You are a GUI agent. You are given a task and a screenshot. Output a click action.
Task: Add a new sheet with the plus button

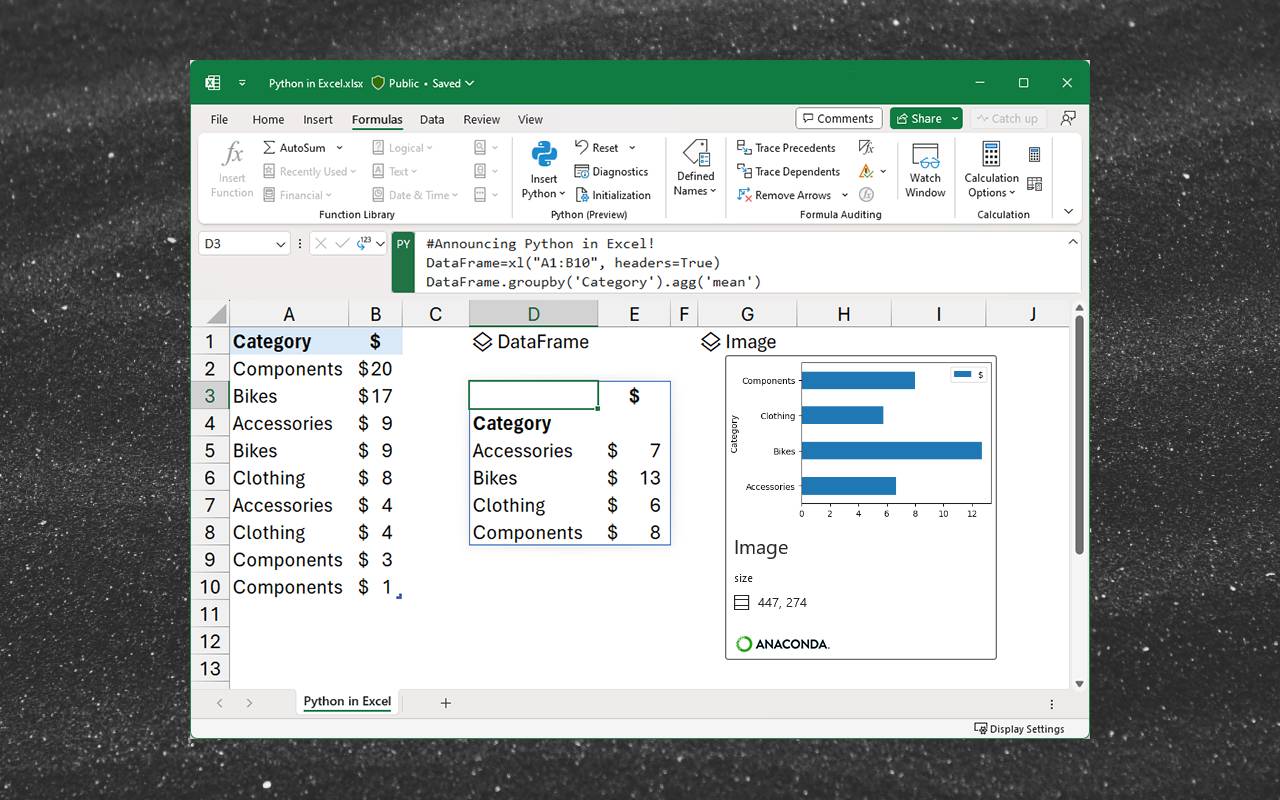(x=445, y=701)
